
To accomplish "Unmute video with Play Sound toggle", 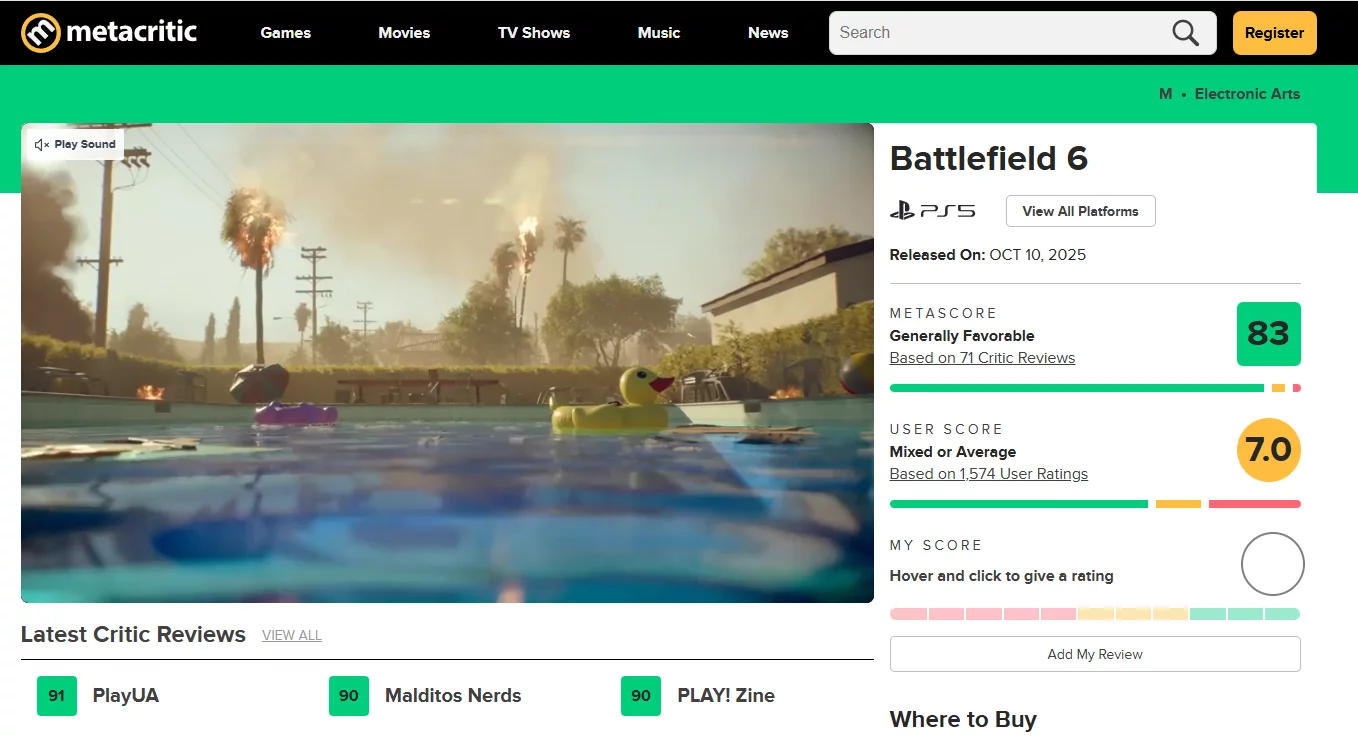I will (x=75, y=144).
